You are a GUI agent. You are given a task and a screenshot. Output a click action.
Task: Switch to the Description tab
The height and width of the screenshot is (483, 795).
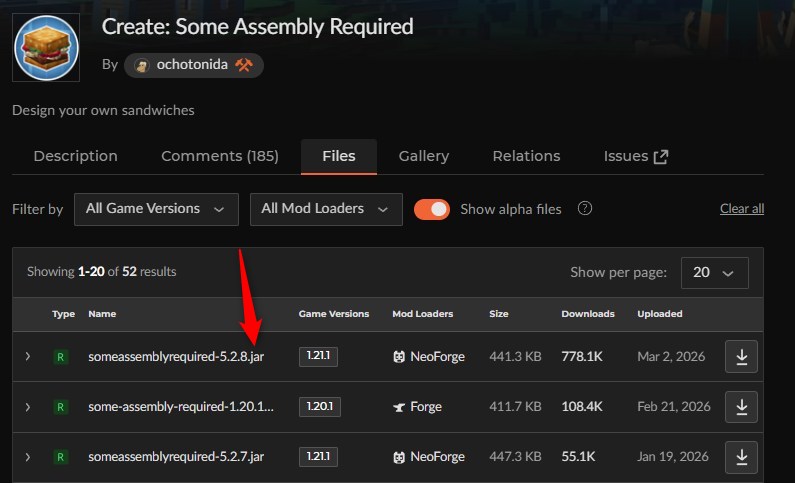(x=76, y=156)
